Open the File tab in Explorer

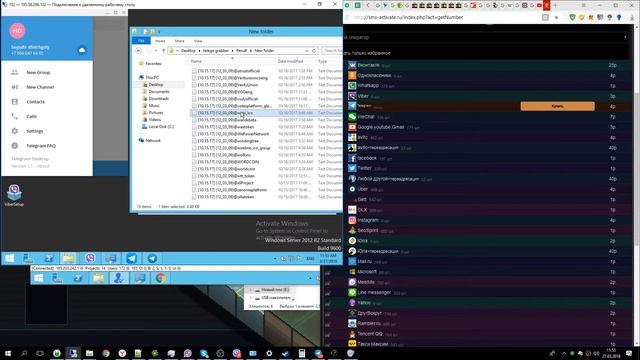tap(141, 41)
